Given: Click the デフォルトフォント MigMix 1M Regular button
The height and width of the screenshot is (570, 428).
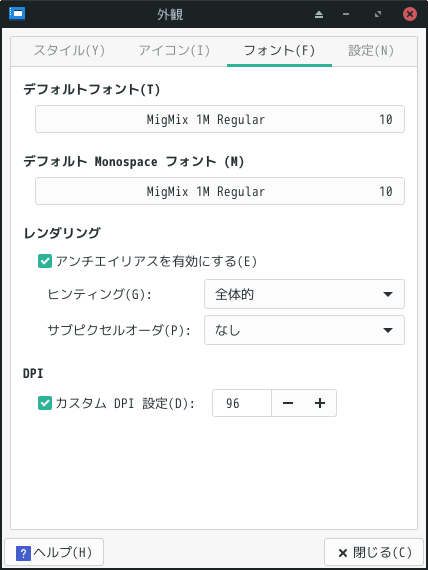Looking at the screenshot, I should click(220, 119).
